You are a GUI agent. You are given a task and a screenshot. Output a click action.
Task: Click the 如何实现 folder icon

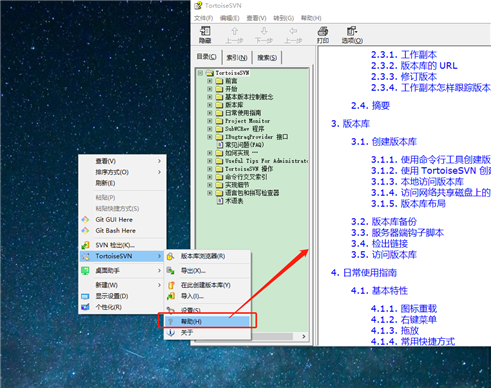tap(219, 153)
